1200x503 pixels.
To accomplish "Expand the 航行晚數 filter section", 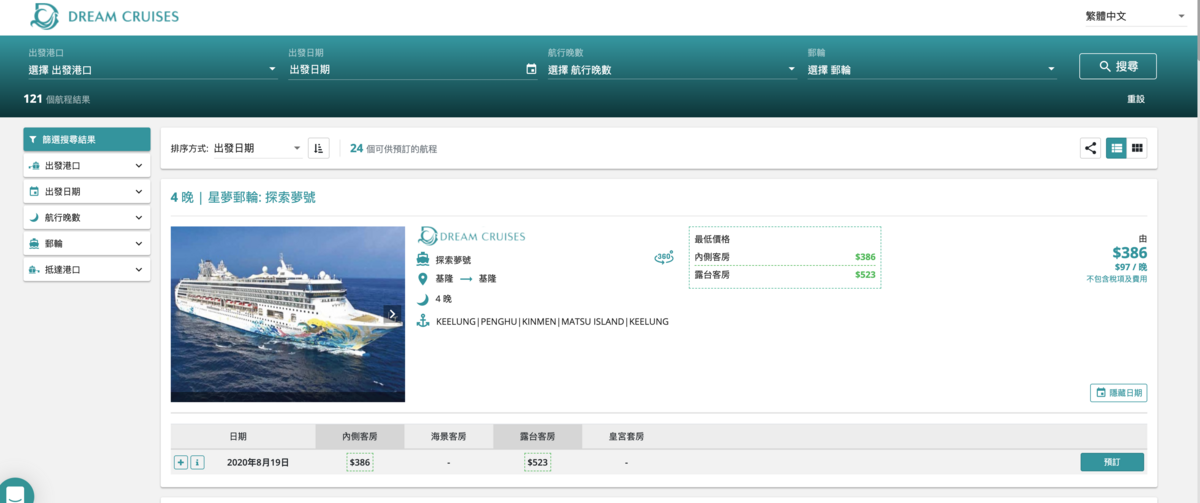I will point(87,218).
